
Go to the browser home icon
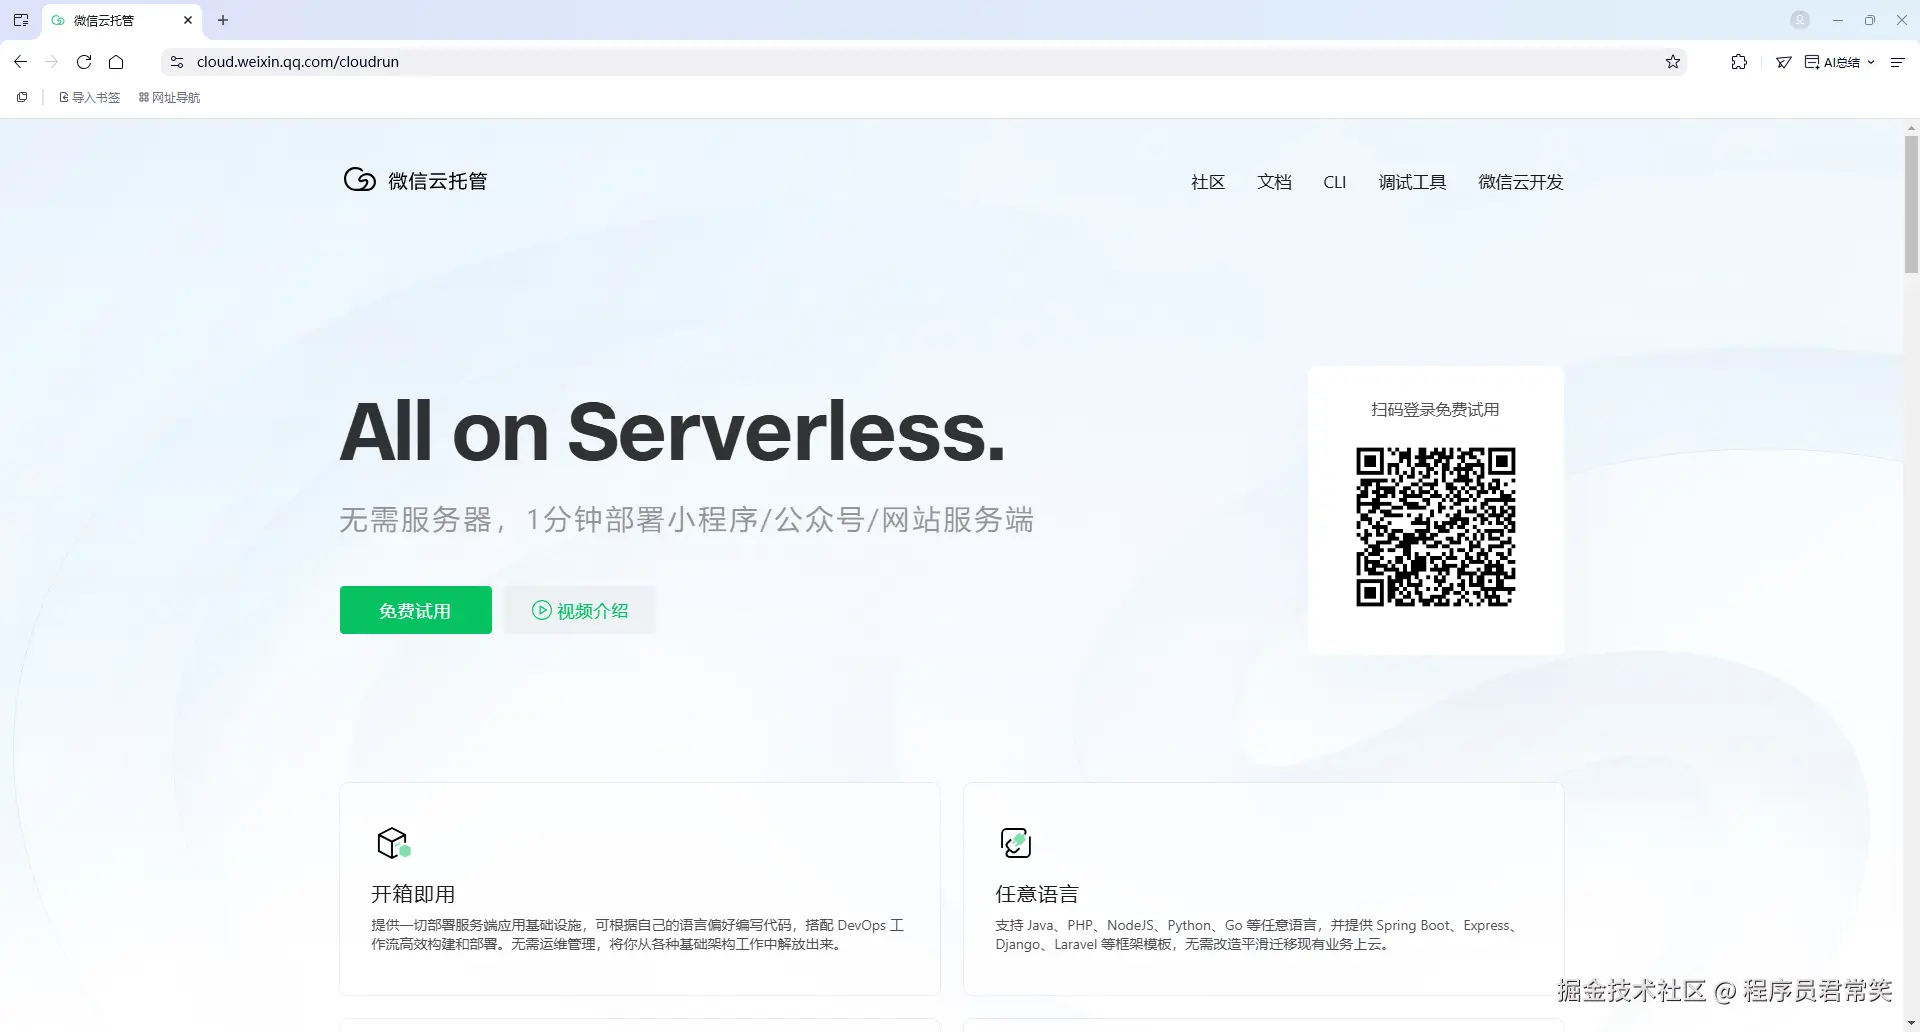(116, 62)
